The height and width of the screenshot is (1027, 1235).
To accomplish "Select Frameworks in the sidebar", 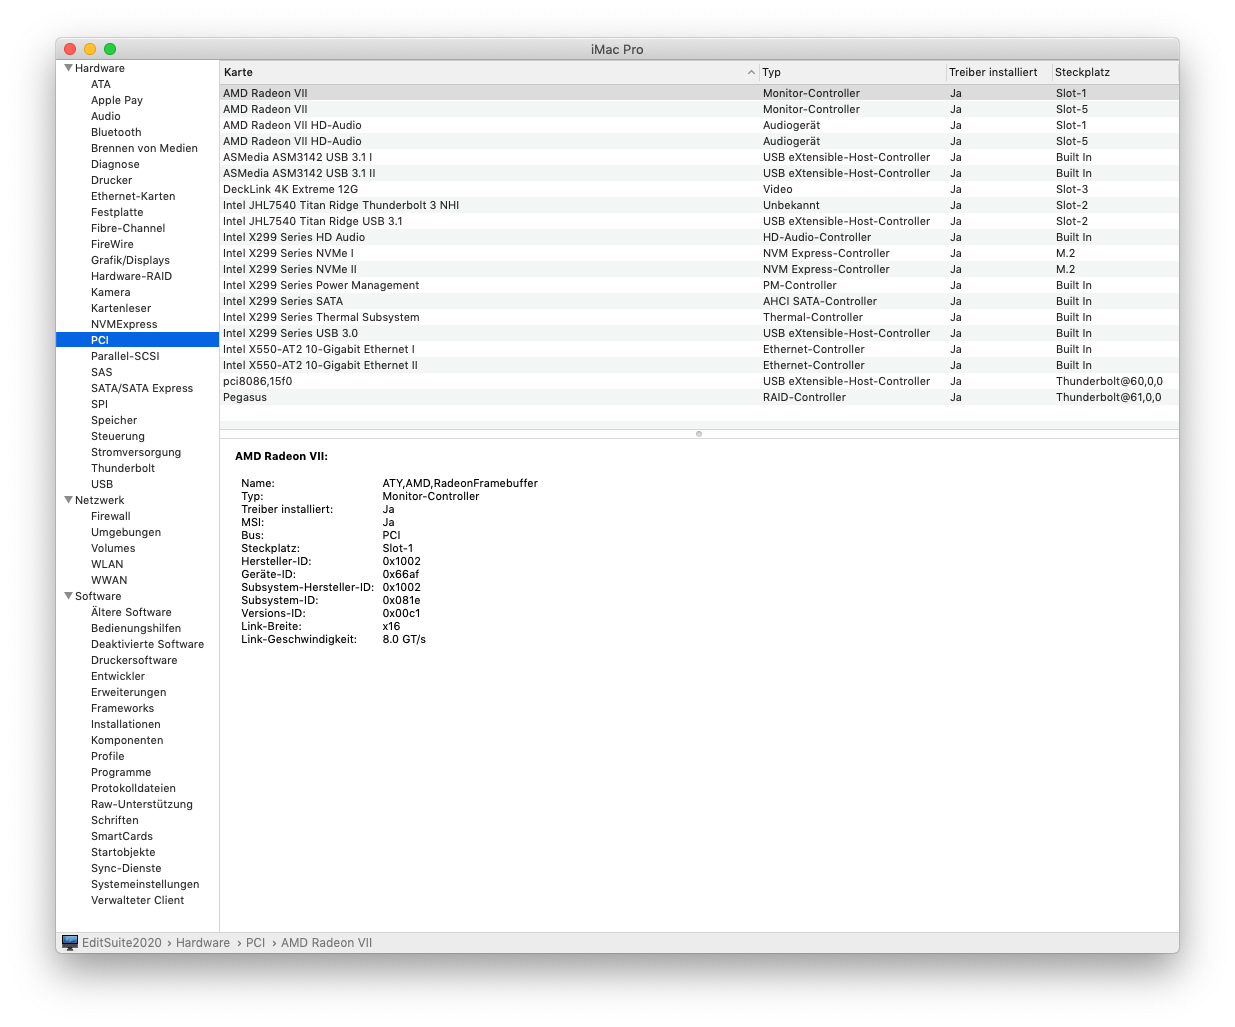I will (x=122, y=708).
